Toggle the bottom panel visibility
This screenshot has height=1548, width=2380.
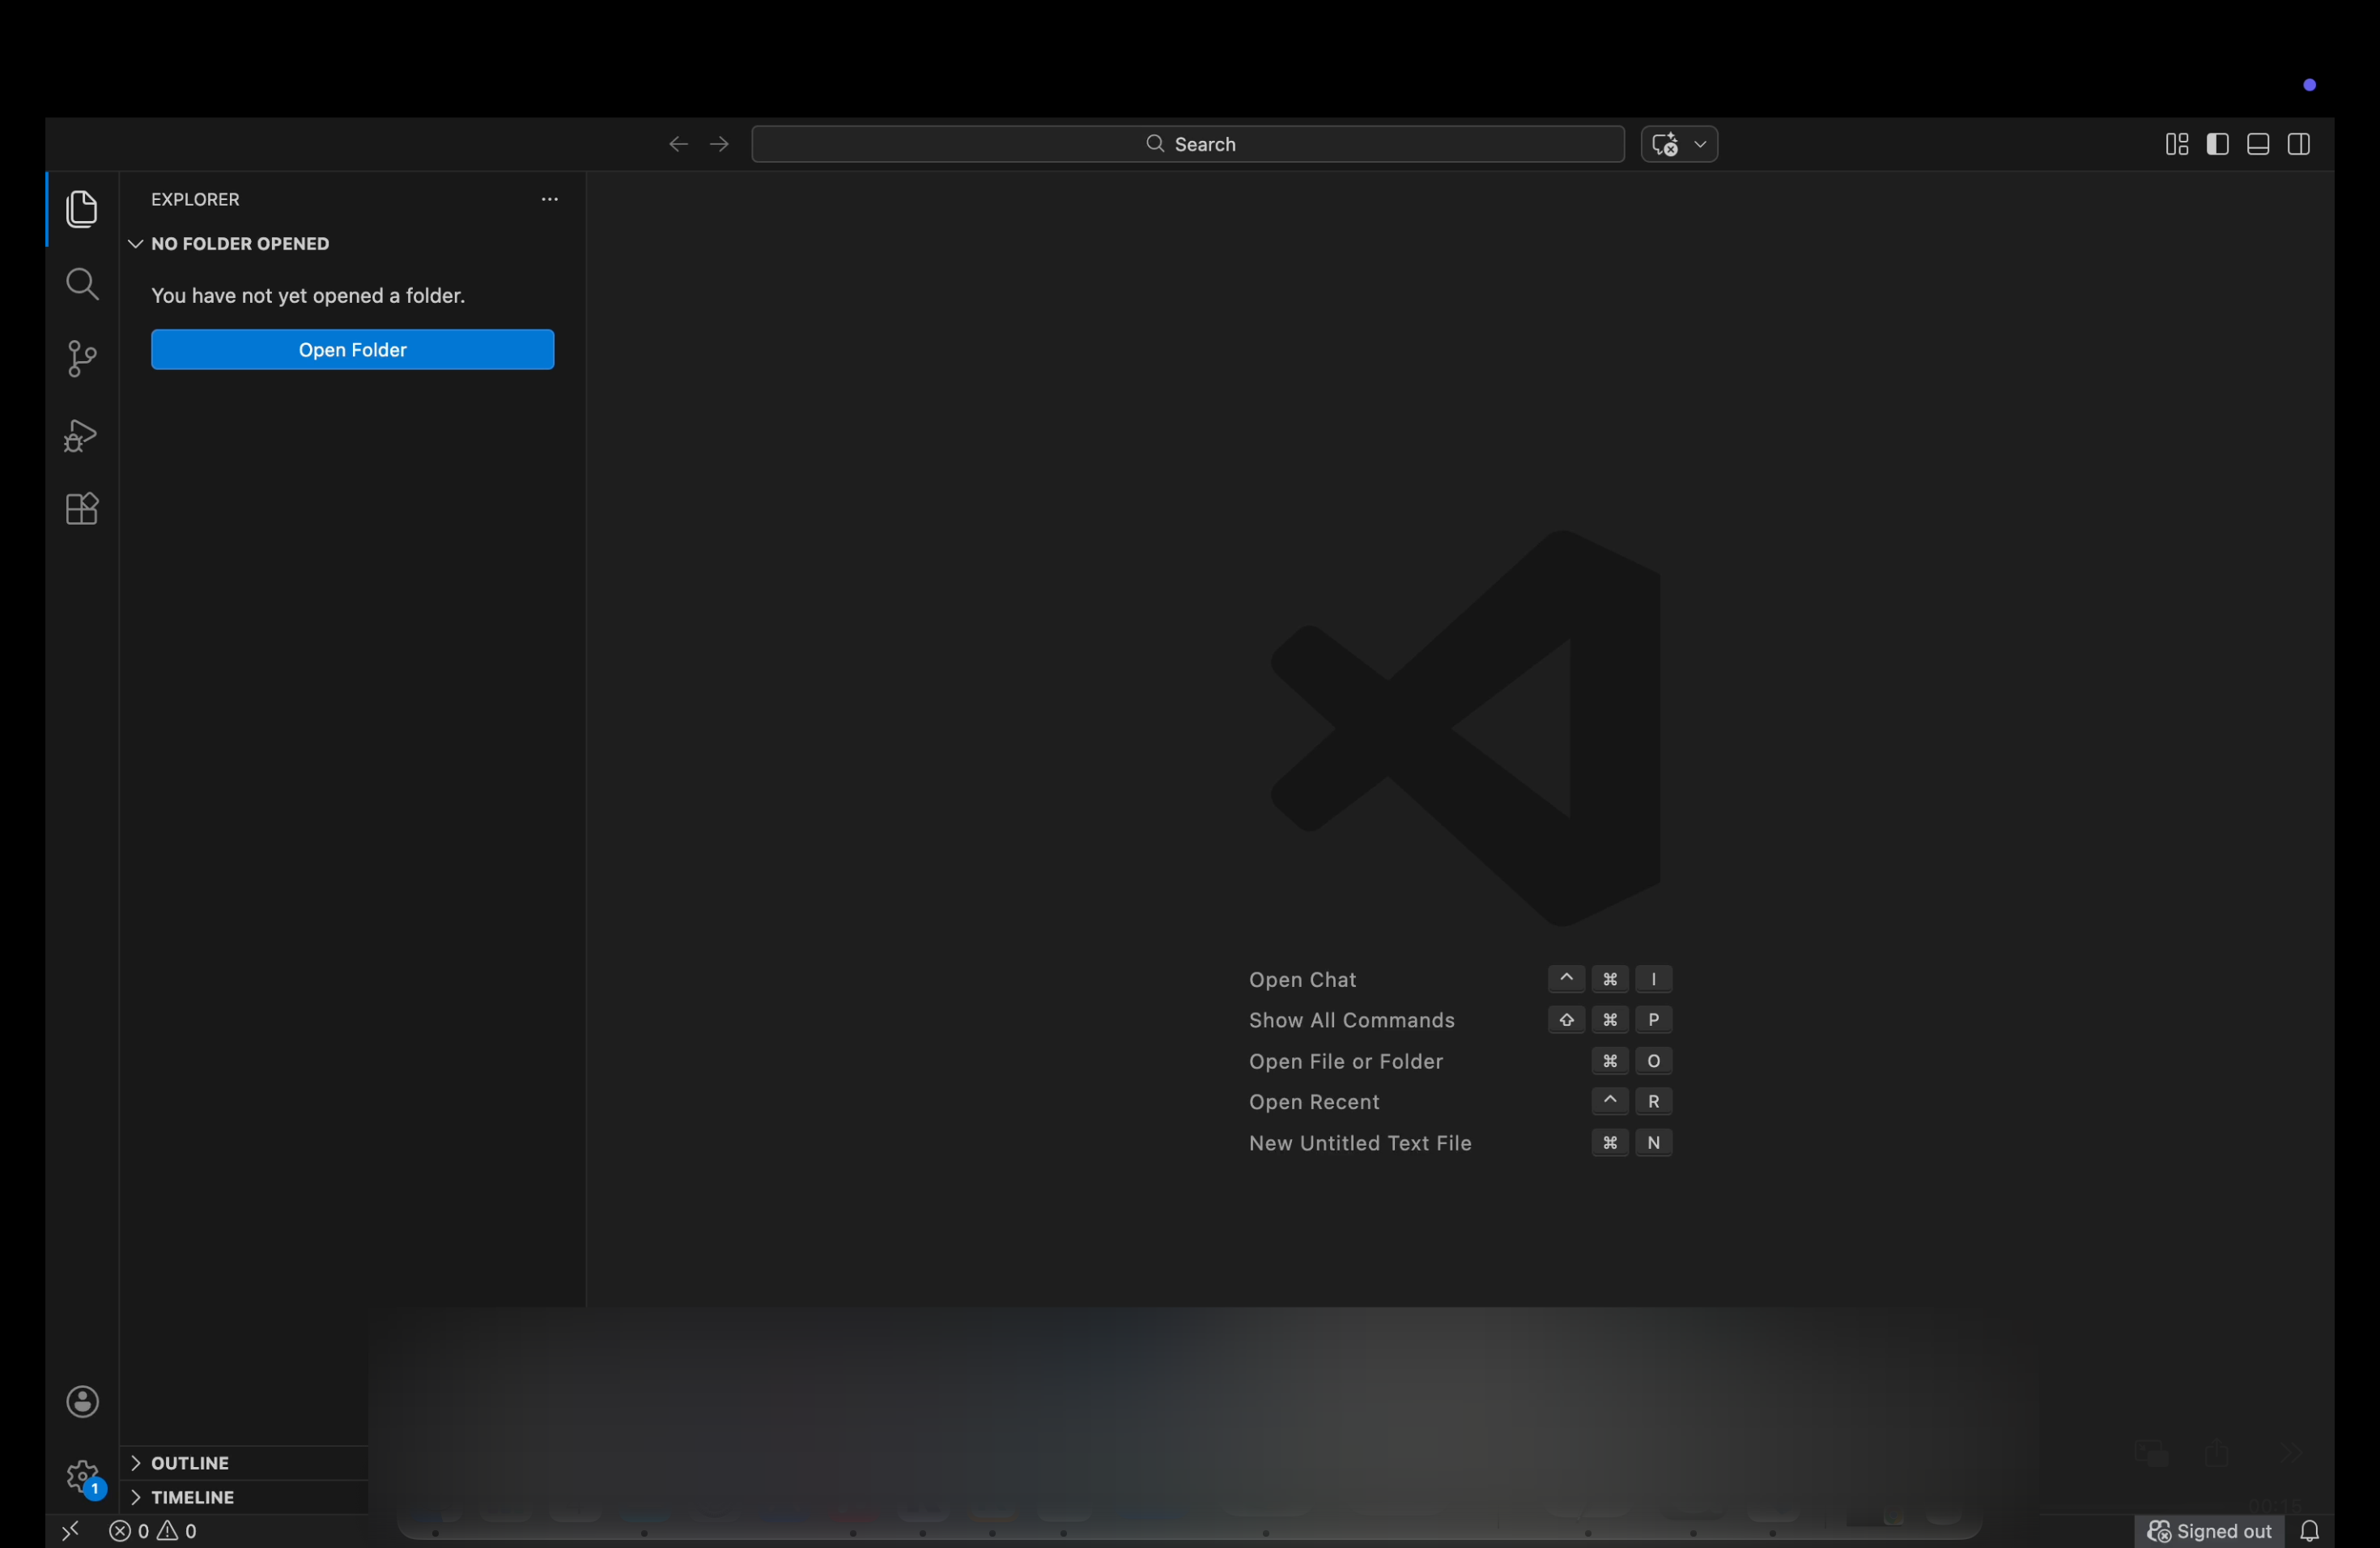coord(2258,144)
